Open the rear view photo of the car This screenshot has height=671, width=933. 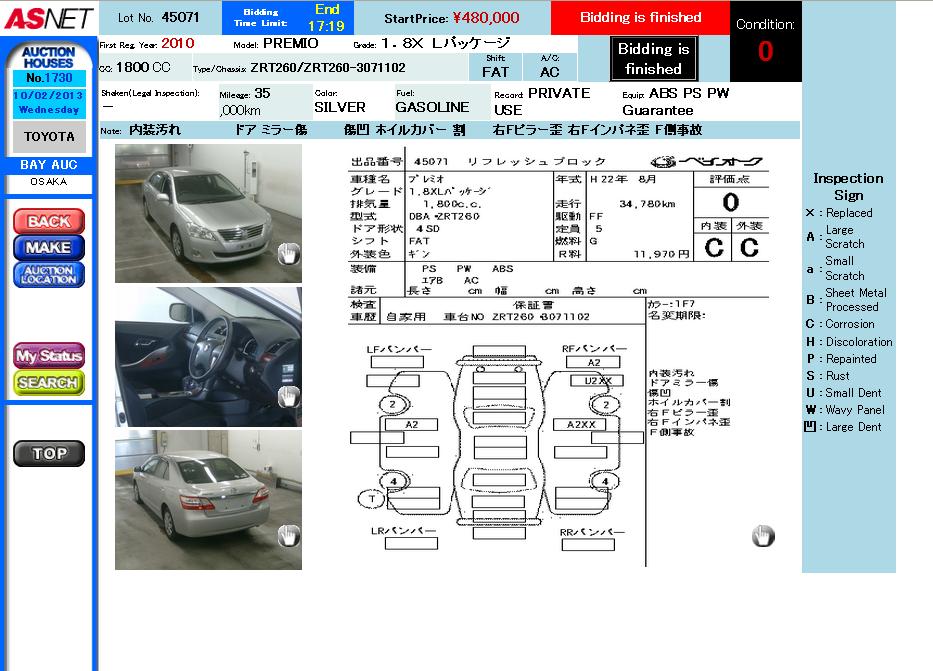pos(208,499)
